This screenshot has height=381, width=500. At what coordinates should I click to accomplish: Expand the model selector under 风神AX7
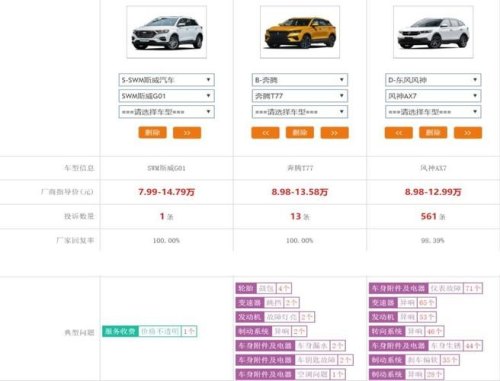point(433,112)
